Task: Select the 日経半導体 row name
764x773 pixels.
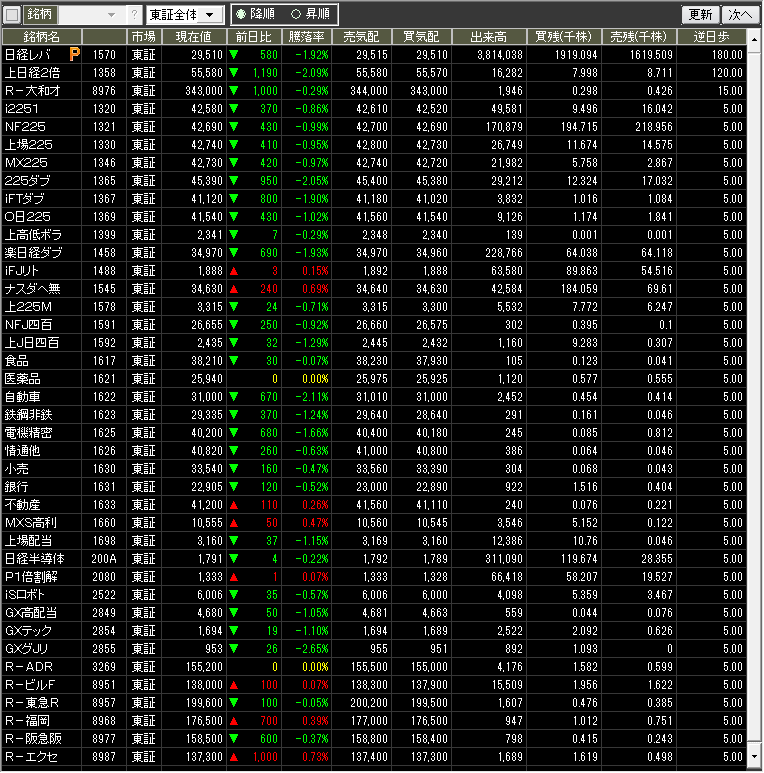Action: click(x=35, y=559)
